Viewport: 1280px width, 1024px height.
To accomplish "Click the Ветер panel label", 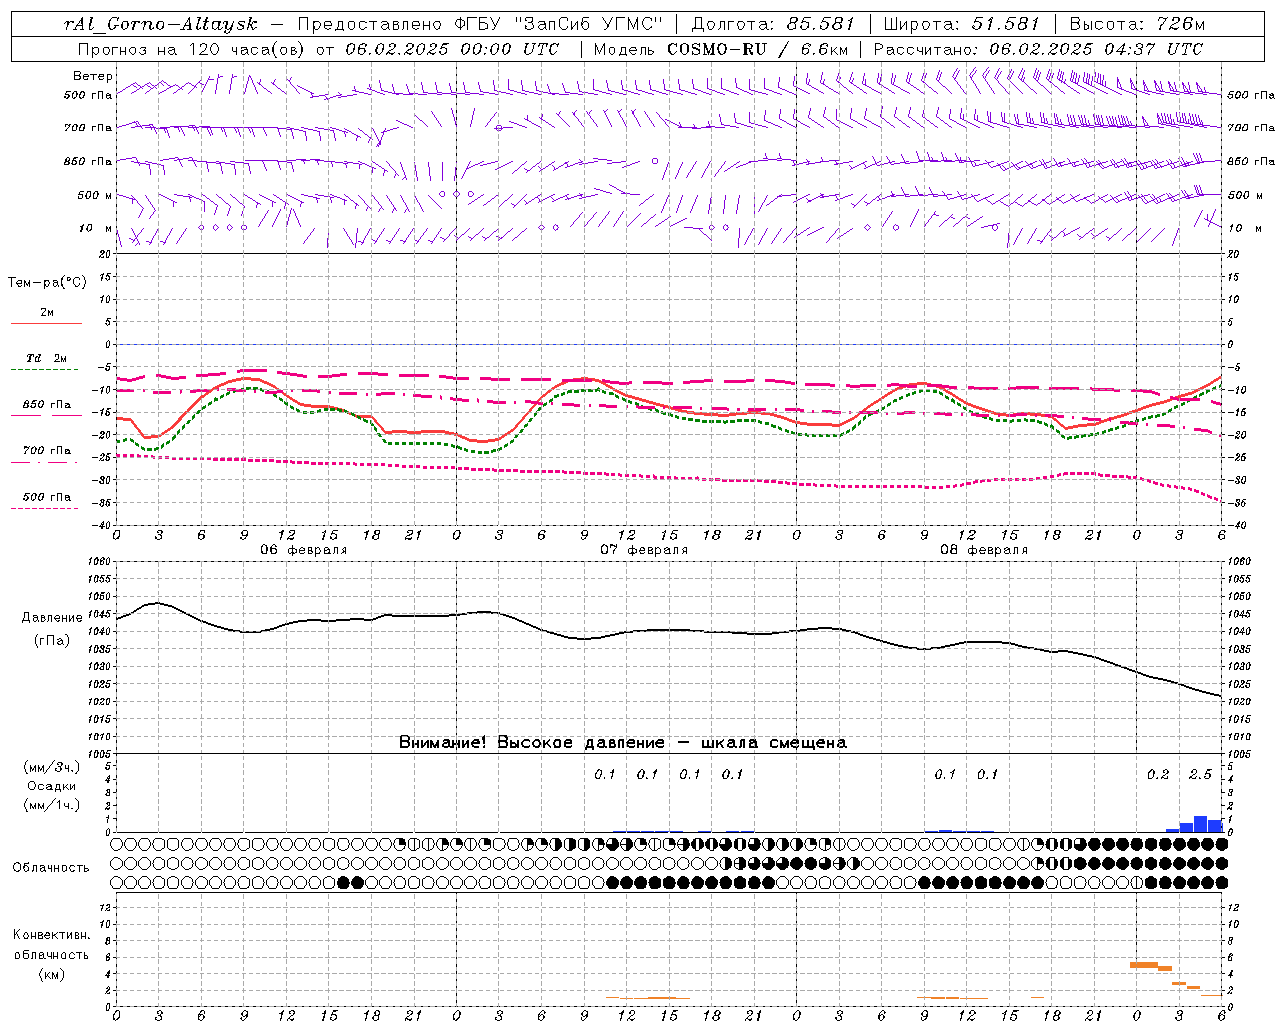I will 93,76.
